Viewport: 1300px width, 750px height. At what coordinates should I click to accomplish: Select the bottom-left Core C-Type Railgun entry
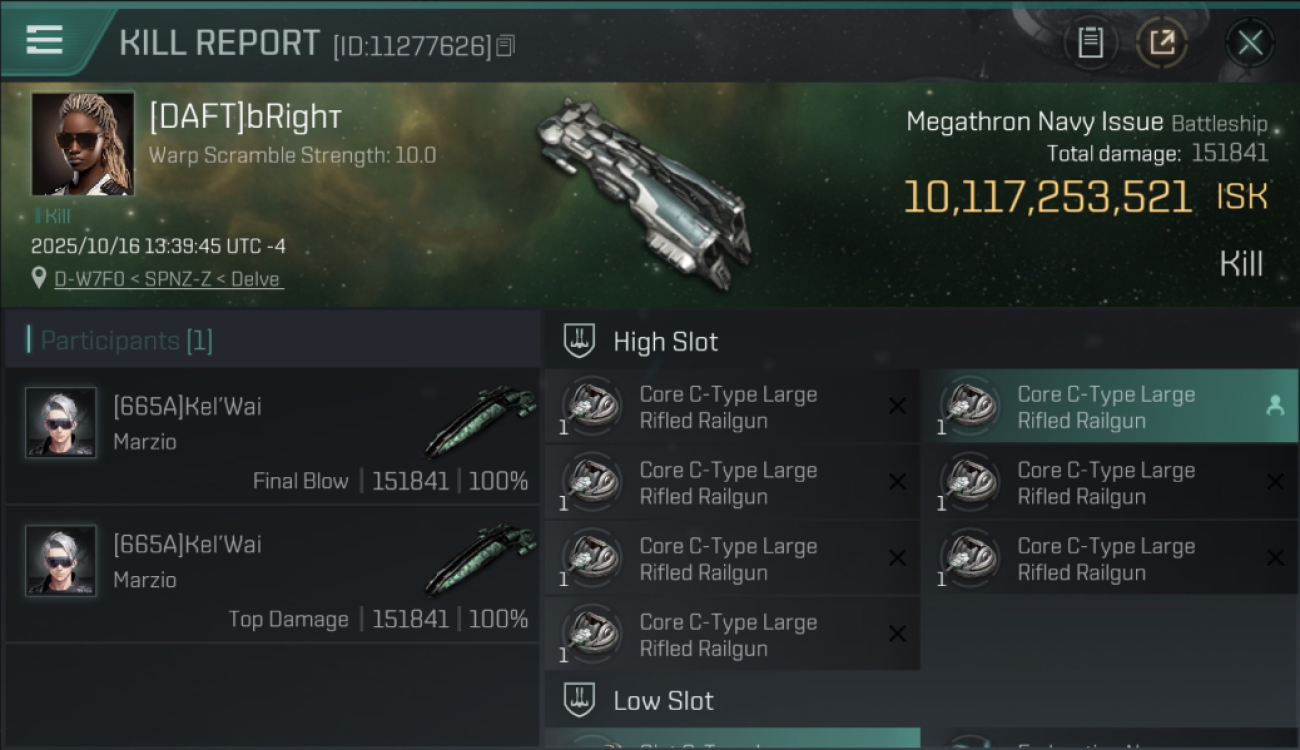[732, 634]
